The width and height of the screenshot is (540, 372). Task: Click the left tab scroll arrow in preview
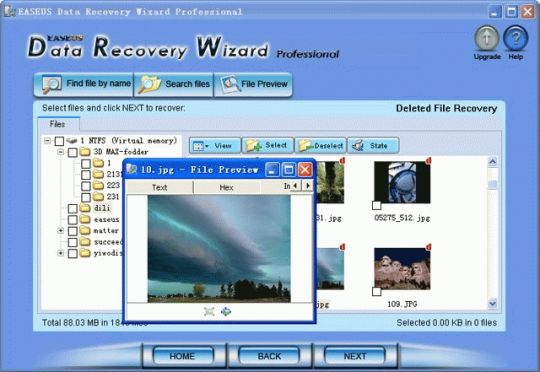(x=295, y=186)
